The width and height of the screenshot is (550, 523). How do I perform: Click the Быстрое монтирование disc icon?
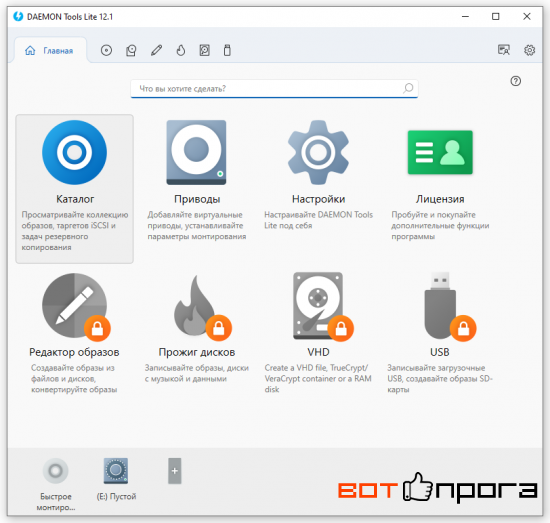[55, 471]
